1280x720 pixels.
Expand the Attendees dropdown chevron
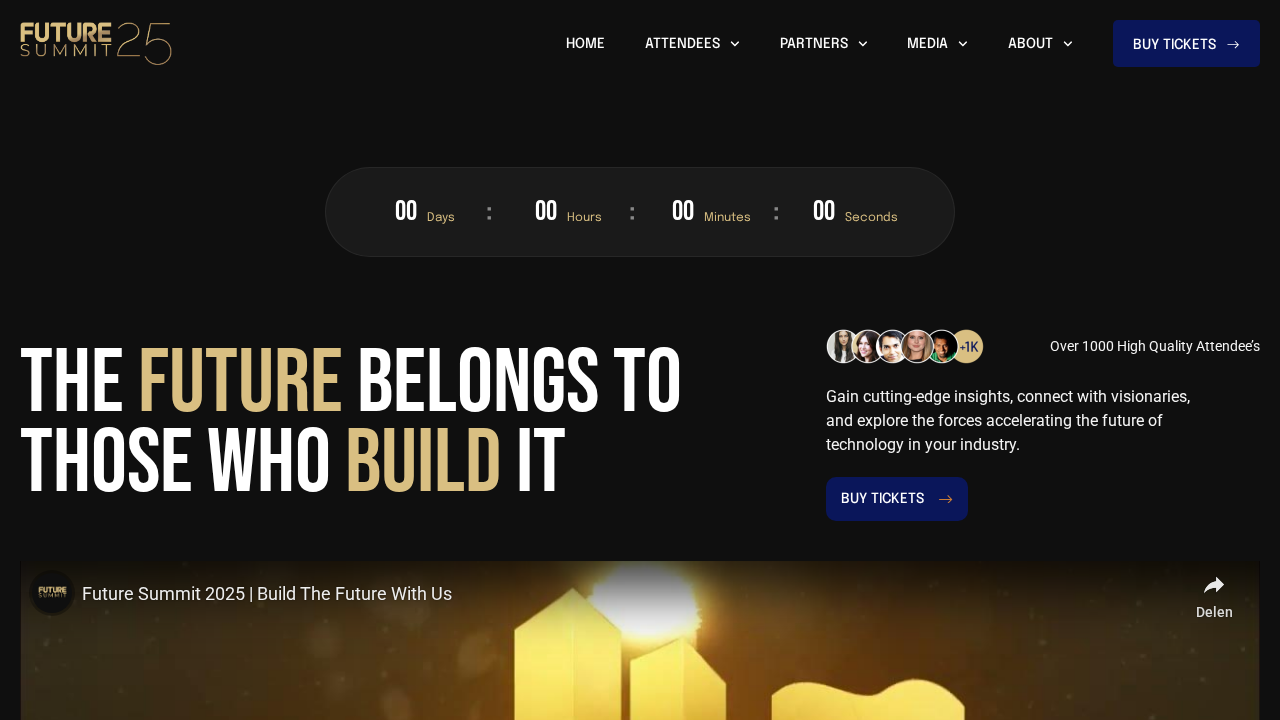(x=735, y=44)
